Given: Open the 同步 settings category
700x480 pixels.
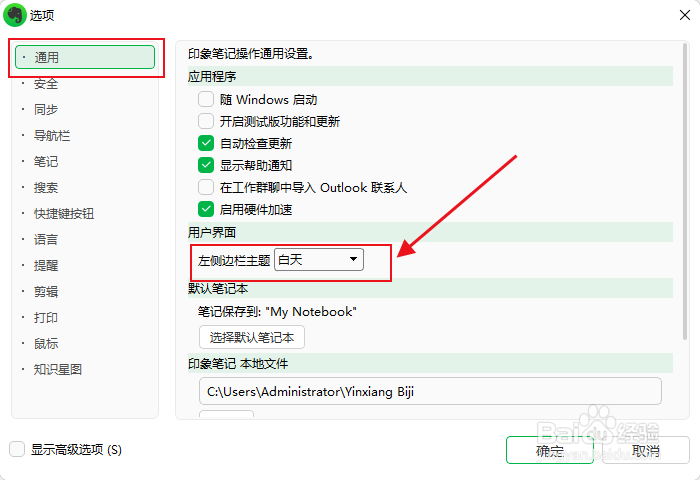Looking at the screenshot, I should tap(46, 109).
